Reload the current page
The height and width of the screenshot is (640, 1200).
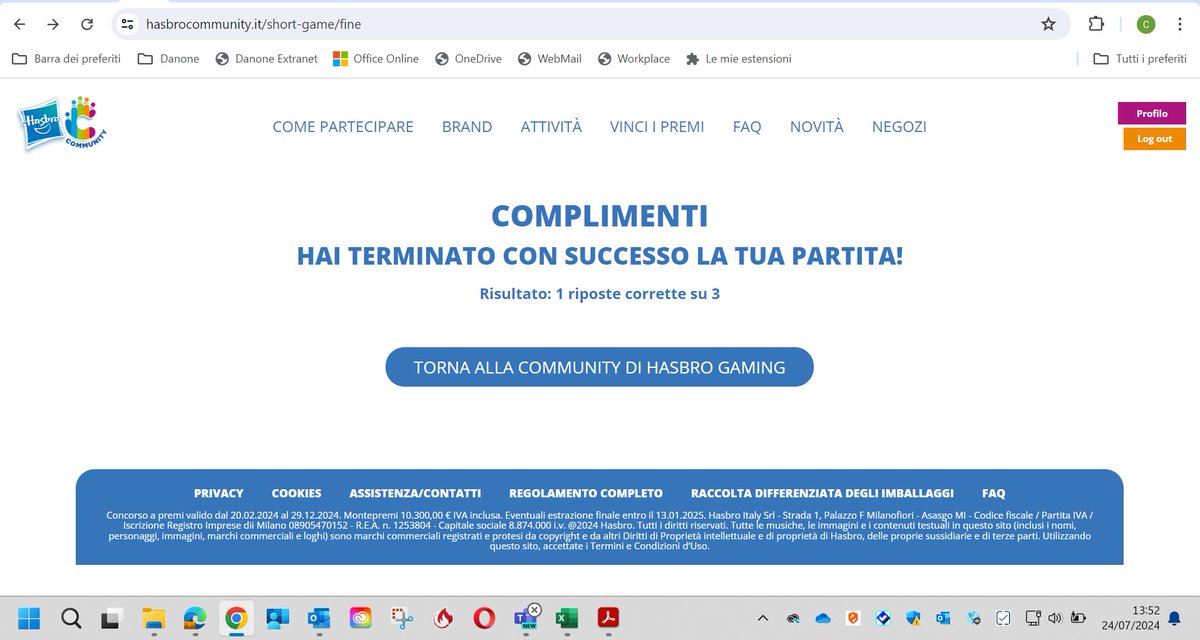88,24
